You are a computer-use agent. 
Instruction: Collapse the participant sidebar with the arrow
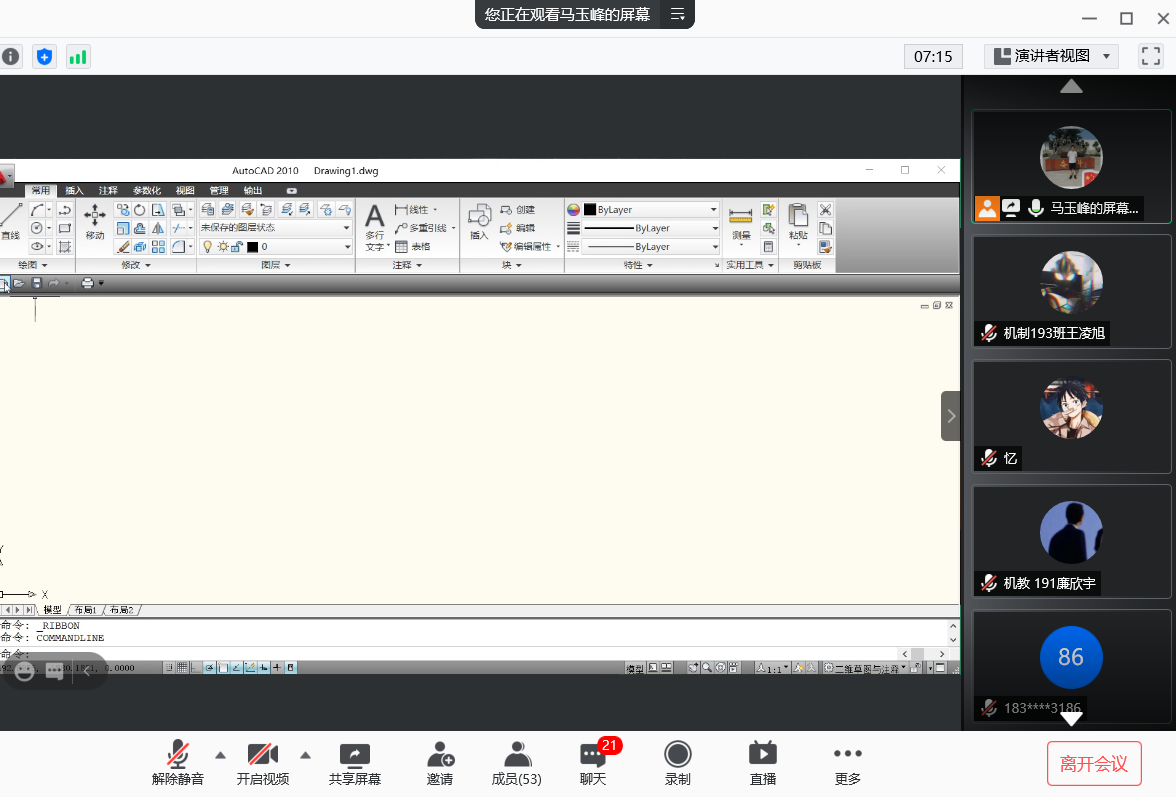951,416
